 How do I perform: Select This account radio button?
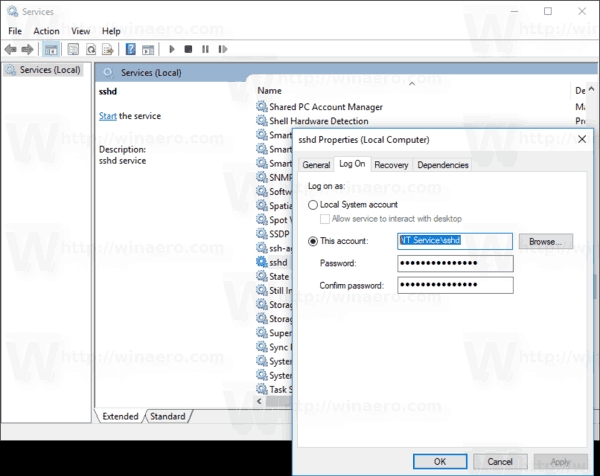pos(313,241)
